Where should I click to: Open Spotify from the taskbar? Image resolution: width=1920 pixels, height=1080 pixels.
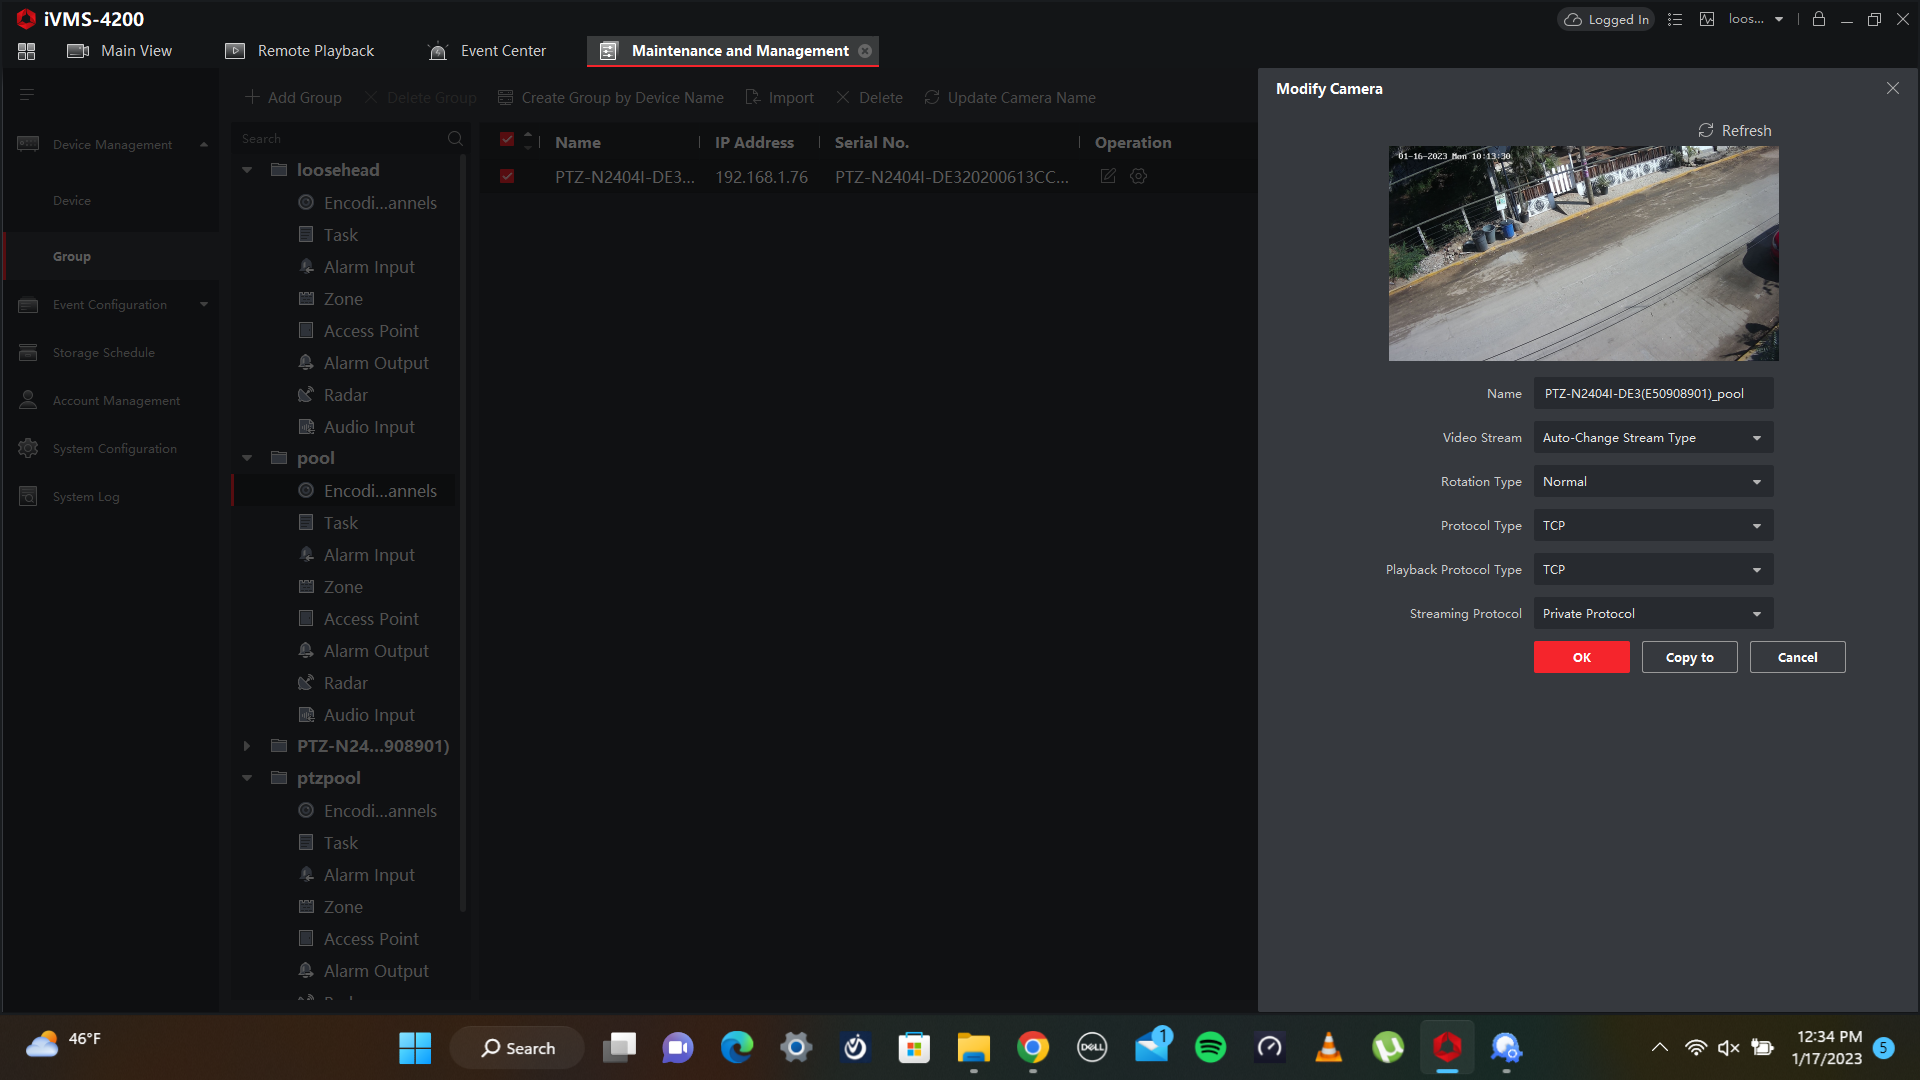coord(1210,1048)
